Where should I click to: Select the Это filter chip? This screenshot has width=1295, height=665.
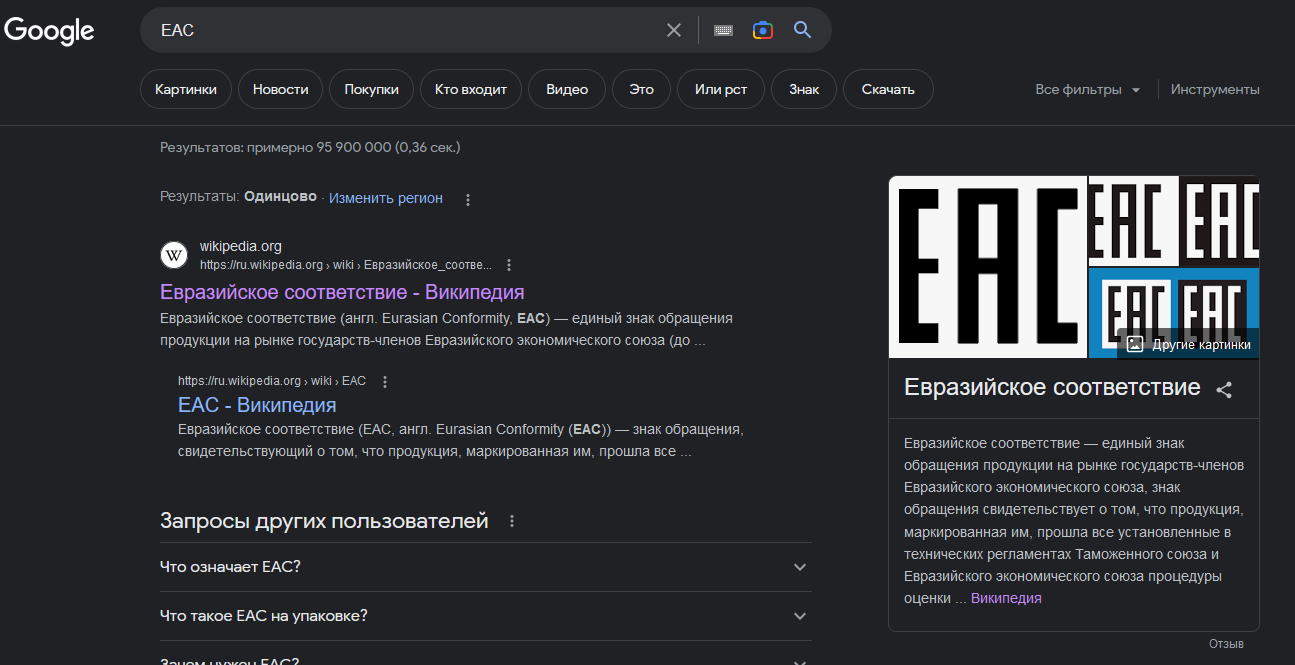click(x=642, y=89)
